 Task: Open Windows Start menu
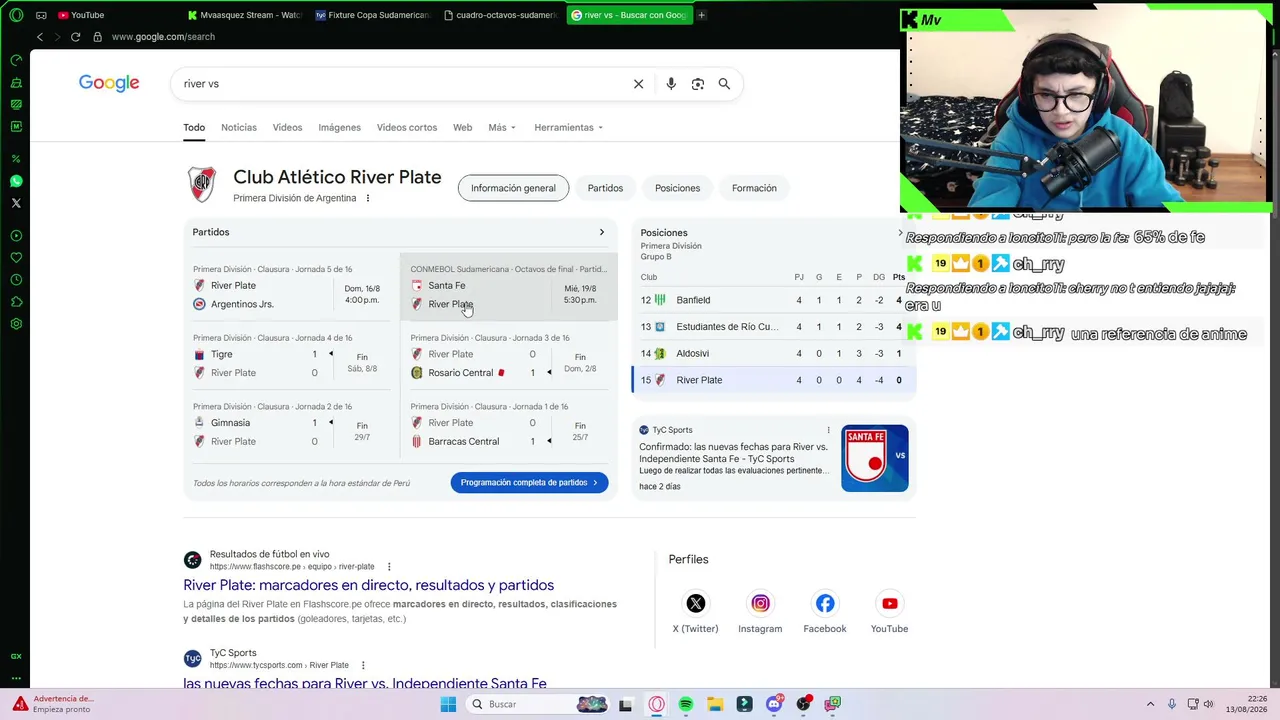tap(448, 704)
